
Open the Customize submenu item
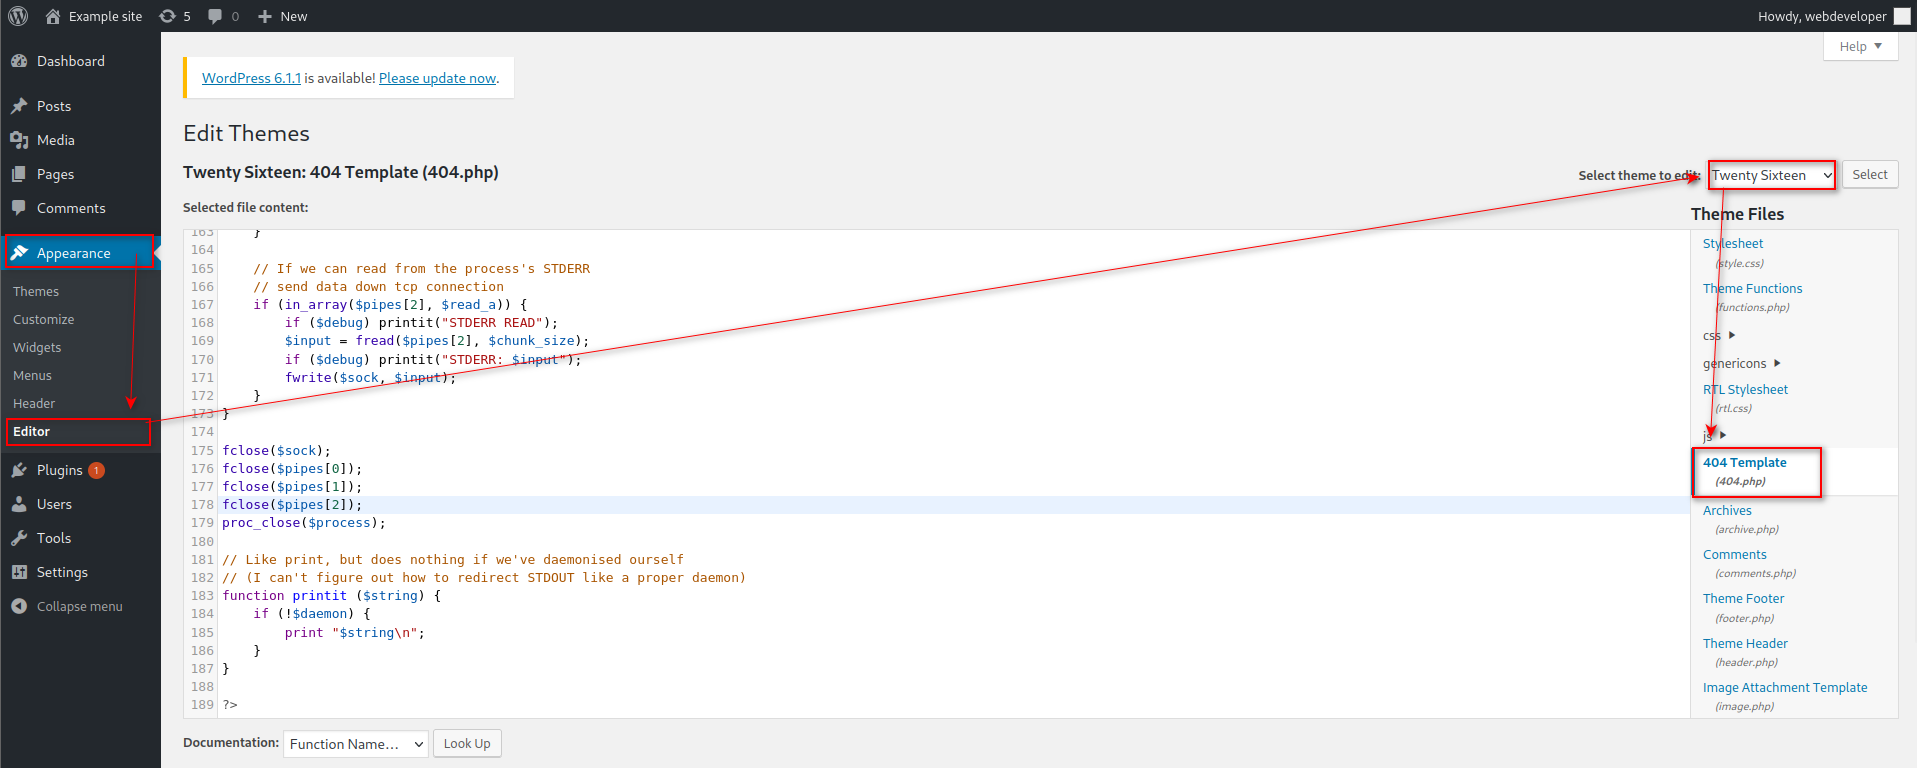click(x=44, y=319)
